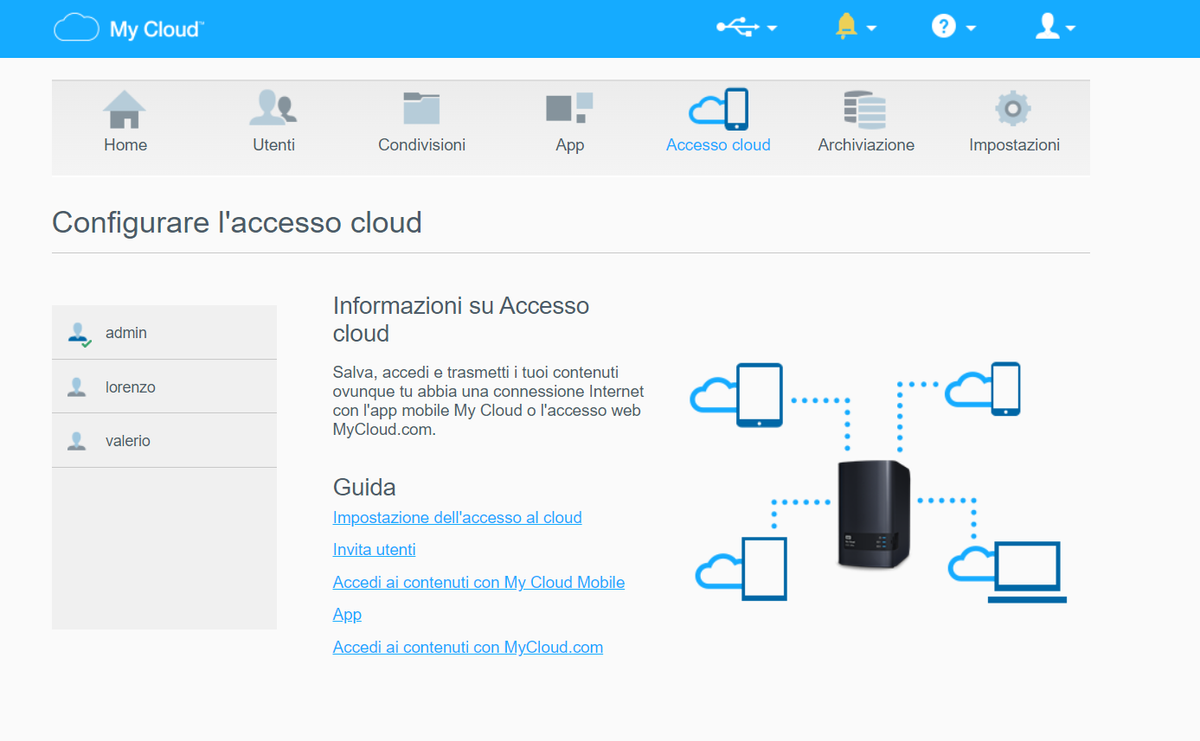
Task: Open Accedi ai contenuti con MyCloud.com link
Action: click(x=468, y=647)
